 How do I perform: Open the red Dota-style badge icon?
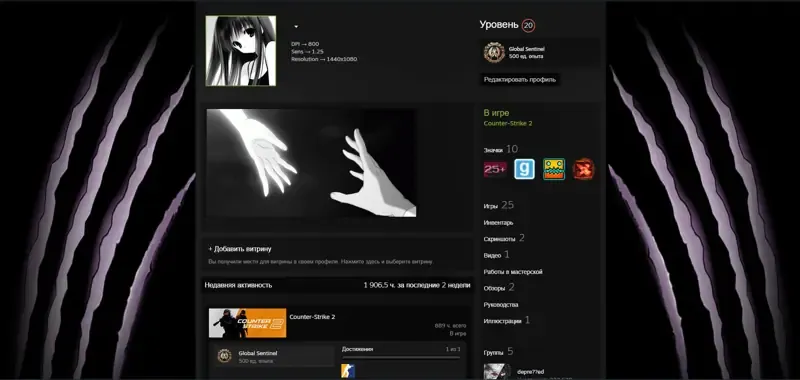pyautogui.click(x=583, y=169)
